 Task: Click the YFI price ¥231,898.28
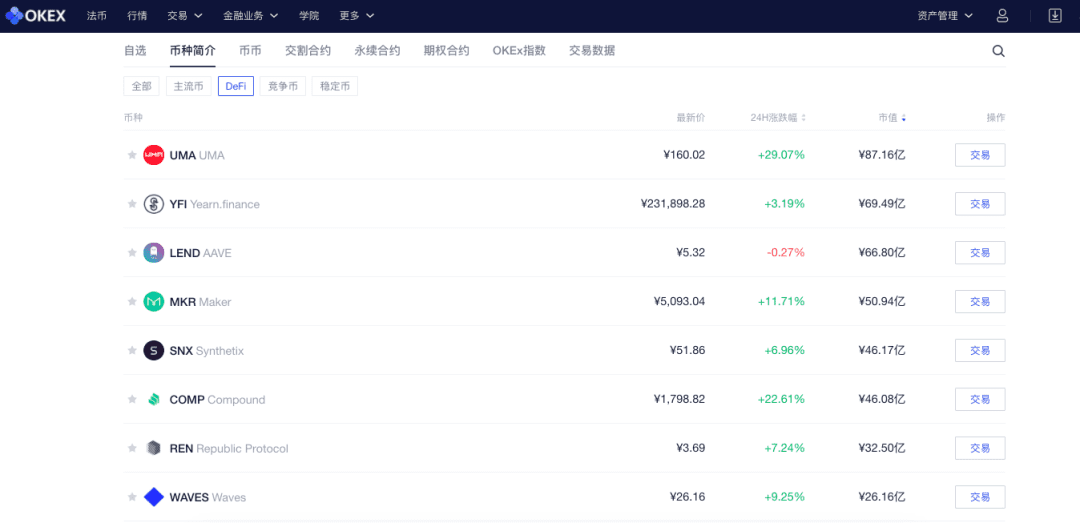[673, 204]
